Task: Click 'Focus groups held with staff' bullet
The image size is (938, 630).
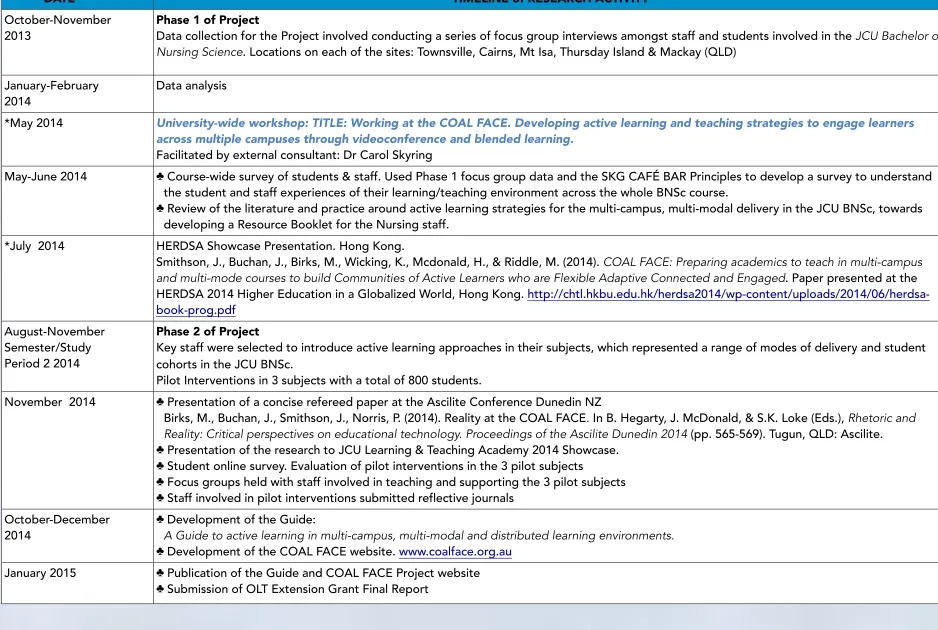Action: click(x=391, y=482)
